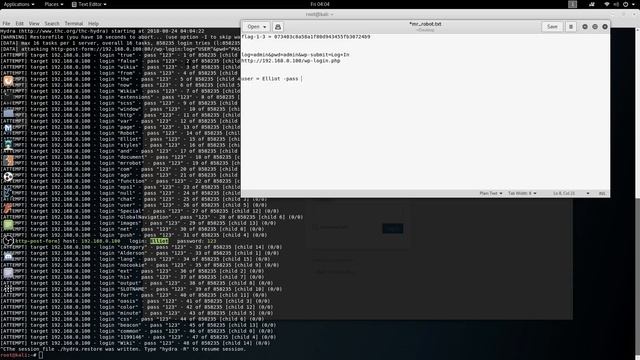This screenshot has height=360, width=640.
Task: Create a new document in Text Editor
Action: click(278, 27)
